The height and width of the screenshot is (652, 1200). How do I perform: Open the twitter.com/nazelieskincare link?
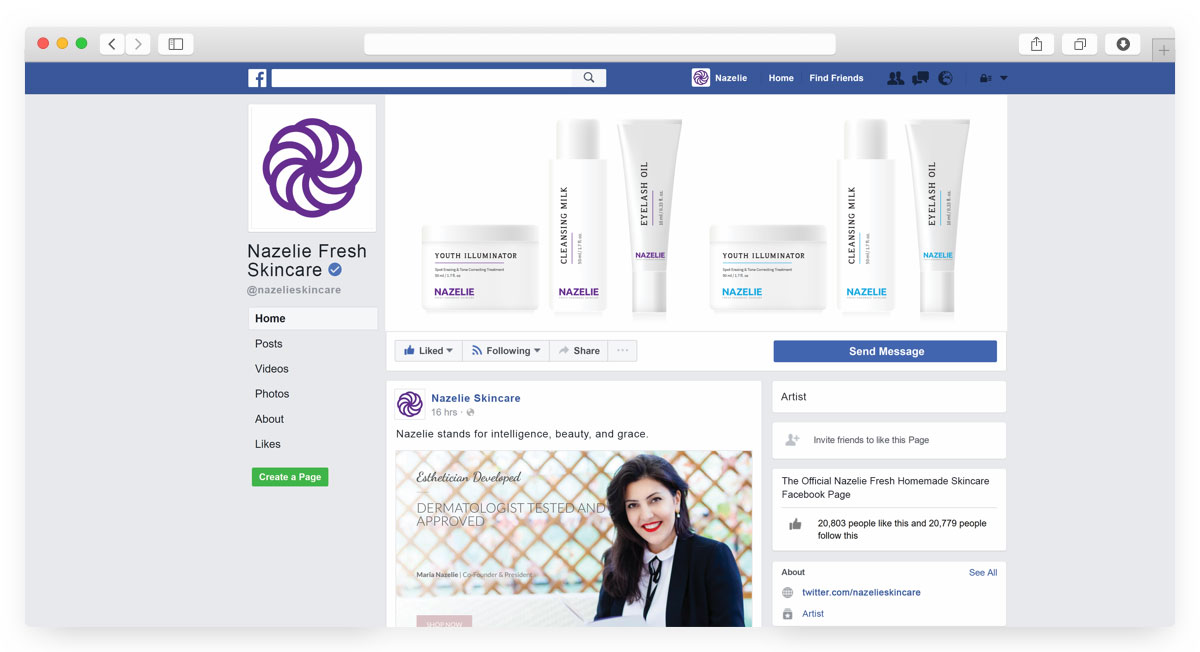click(861, 593)
